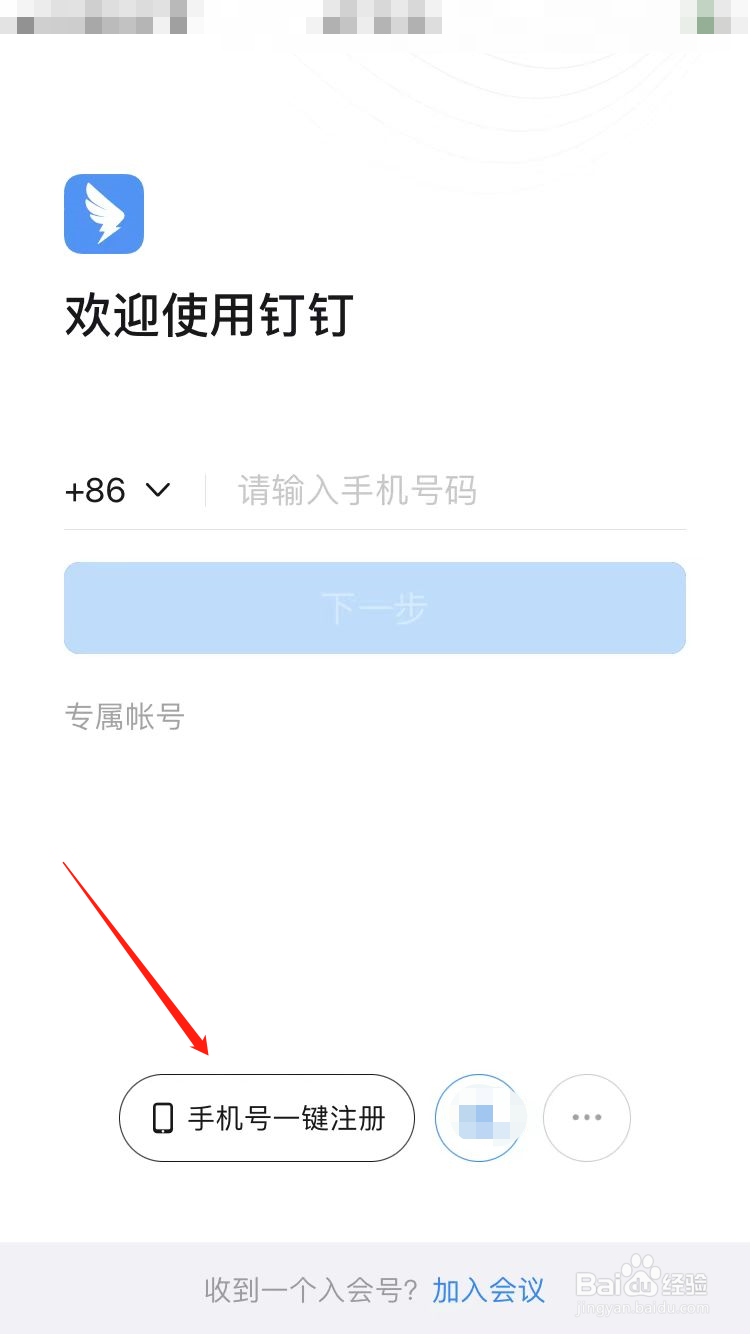Viewport: 750px width, 1334px height.
Task: Open more login options via ellipsis circle
Action: pyautogui.click(x=587, y=1118)
